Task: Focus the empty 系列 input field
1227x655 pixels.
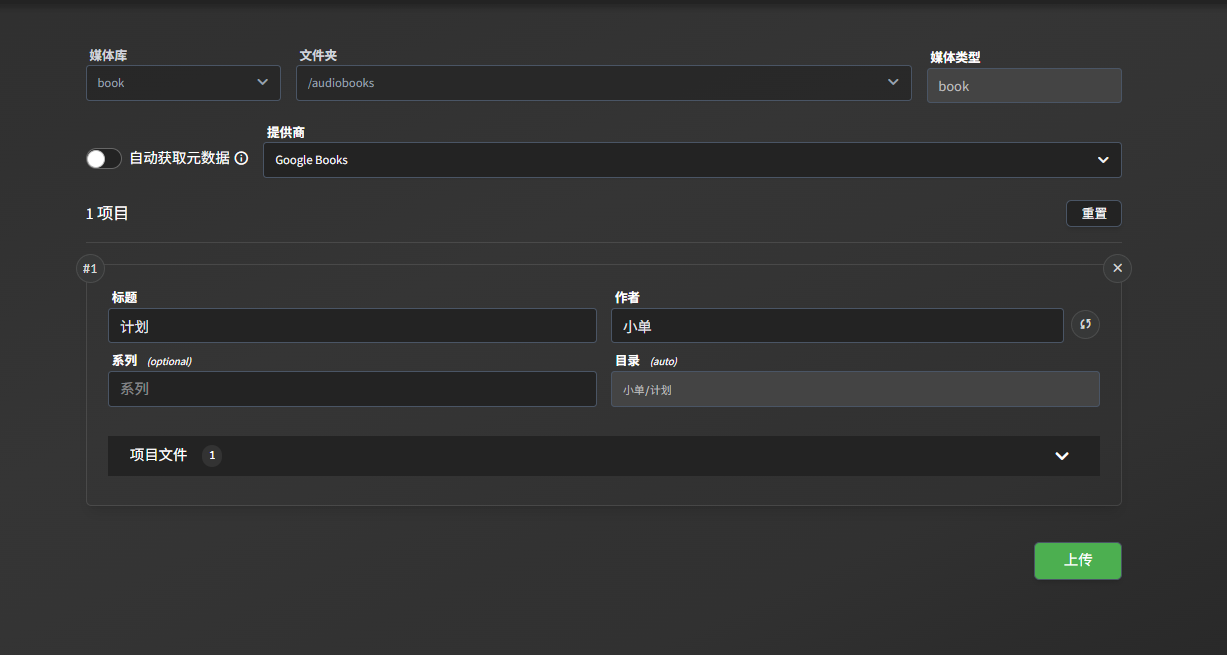Action: click(x=352, y=389)
